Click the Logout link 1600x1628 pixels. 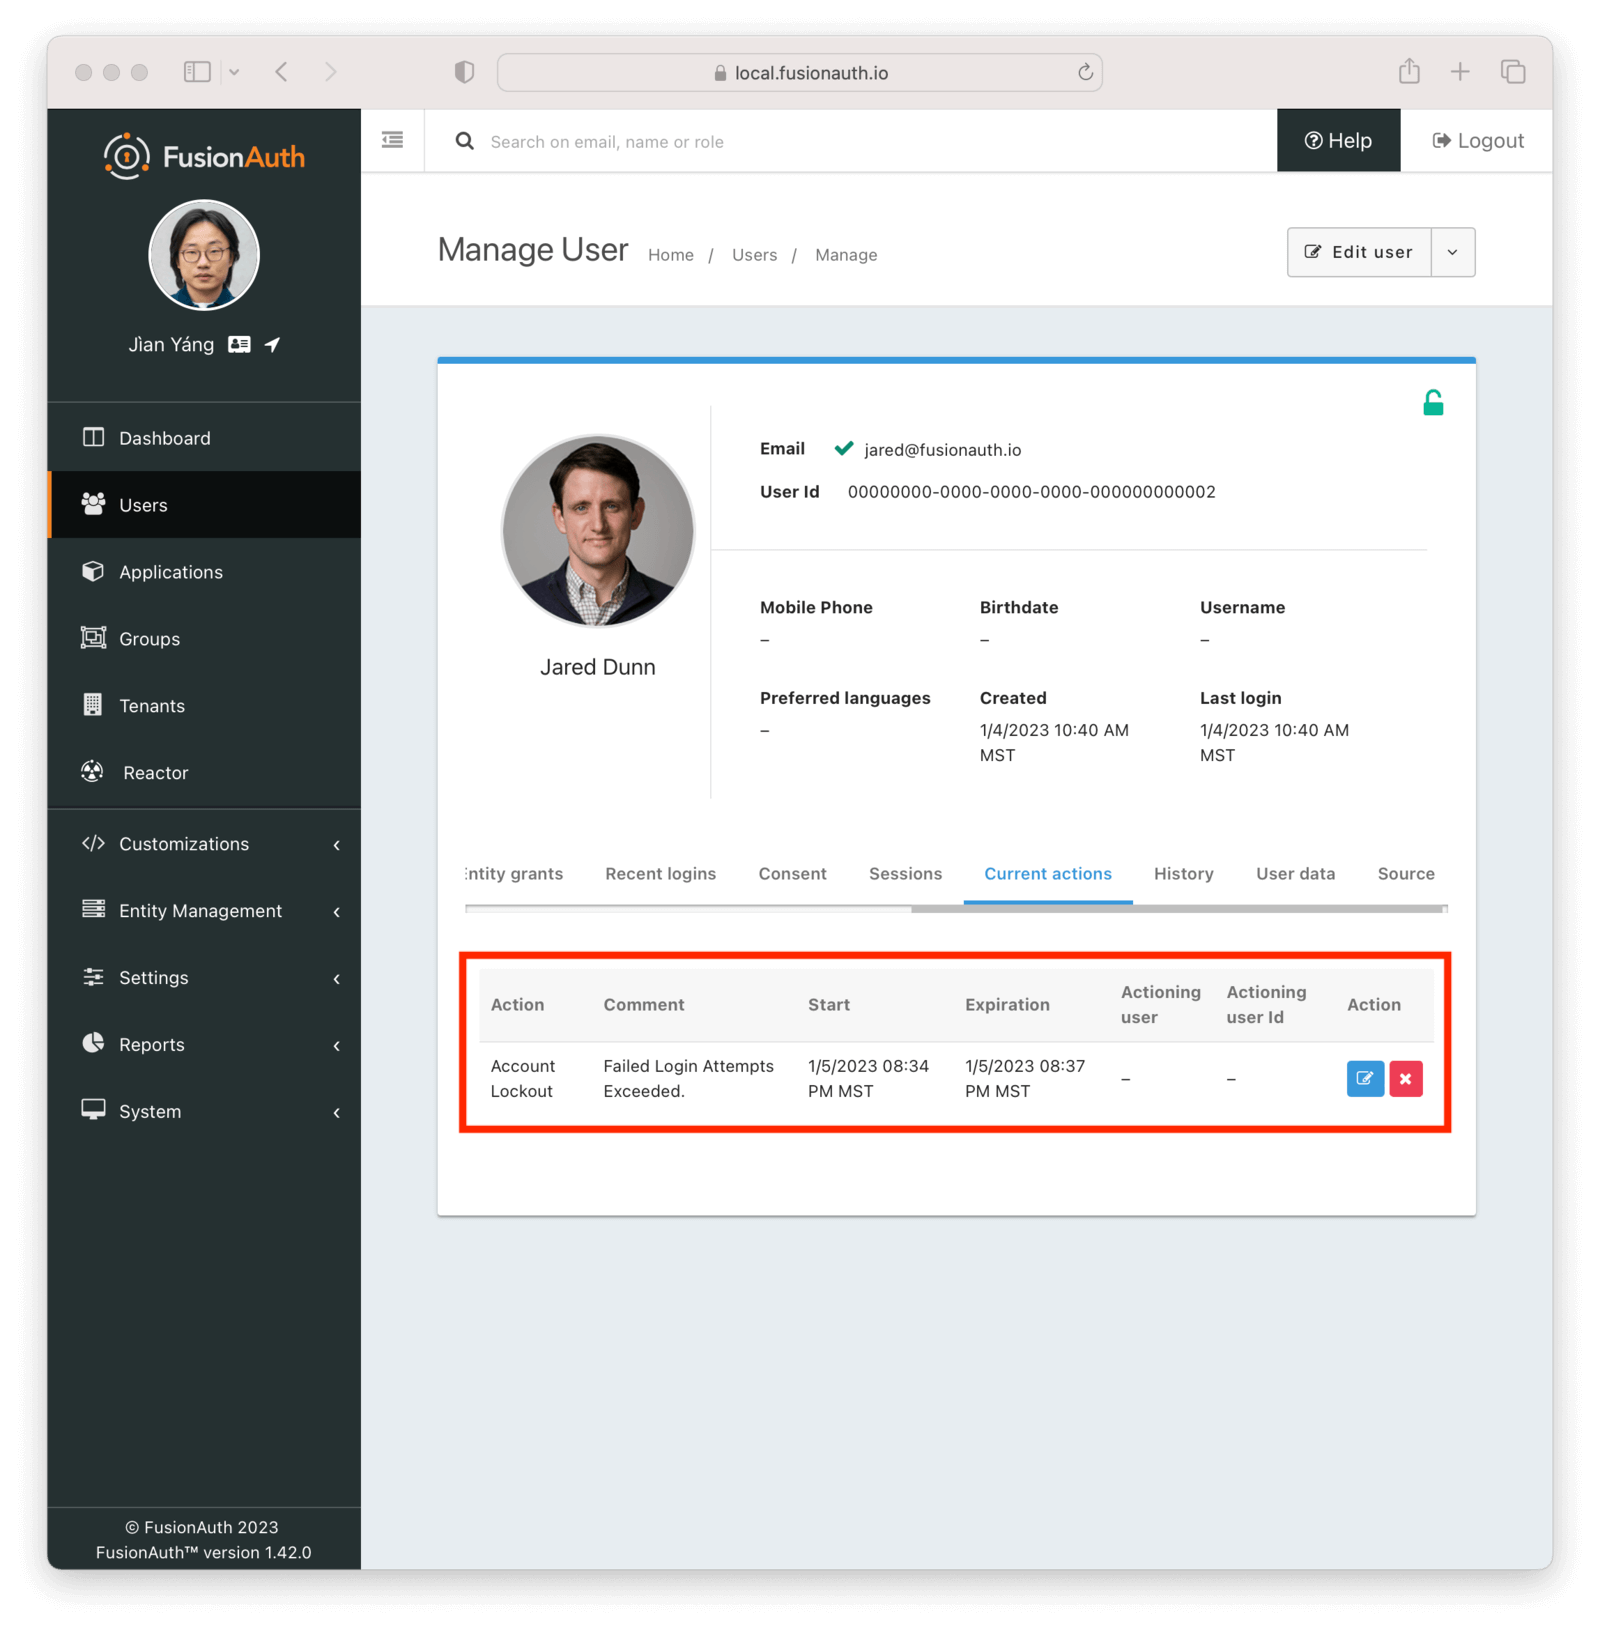point(1477,141)
